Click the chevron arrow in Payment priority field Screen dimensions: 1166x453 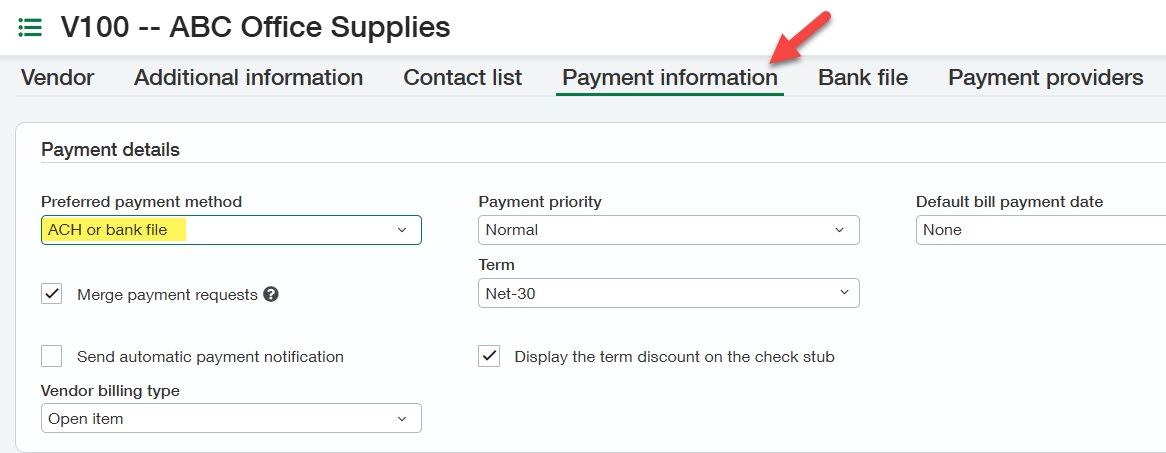pos(840,230)
